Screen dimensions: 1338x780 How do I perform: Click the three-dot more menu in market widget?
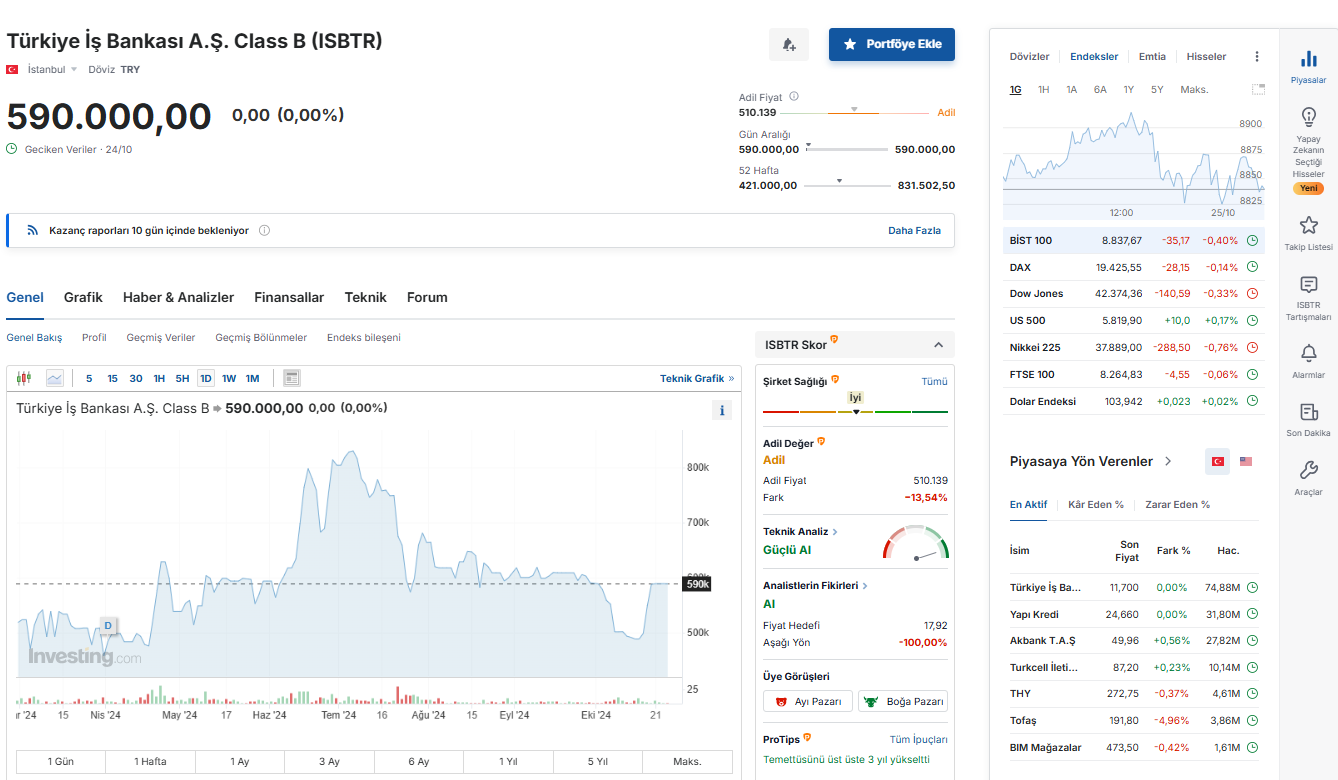coord(1257,57)
